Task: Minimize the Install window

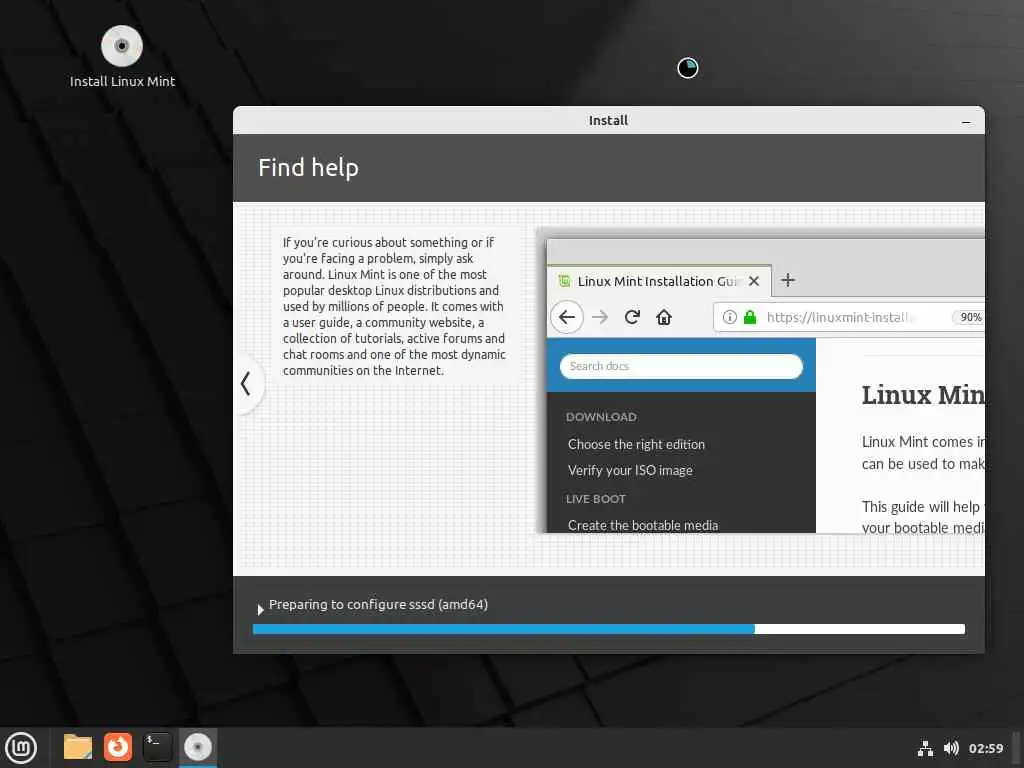Action: click(x=966, y=121)
